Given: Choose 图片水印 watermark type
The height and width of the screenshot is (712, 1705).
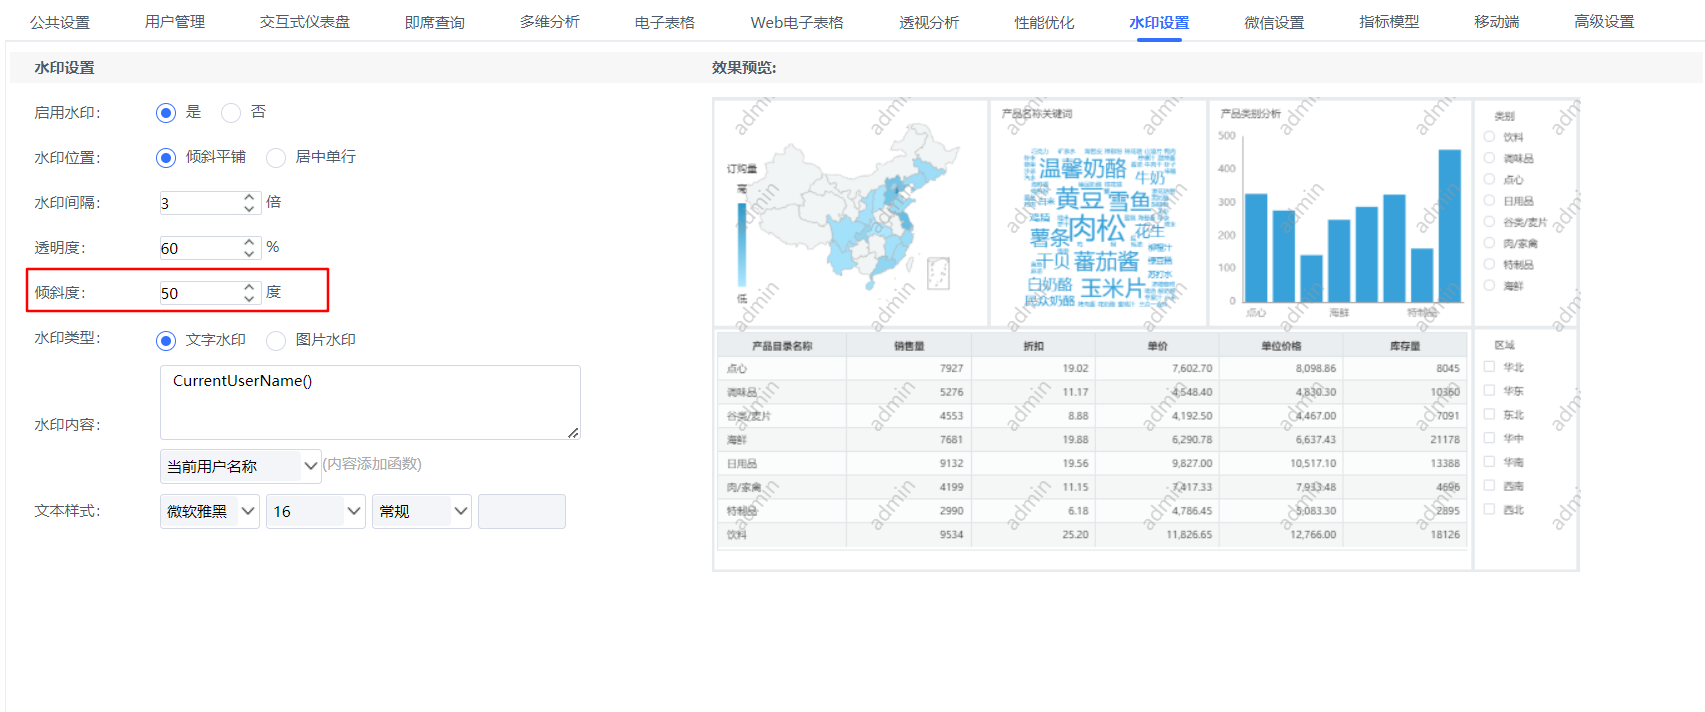Looking at the screenshot, I should (x=276, y=341).
